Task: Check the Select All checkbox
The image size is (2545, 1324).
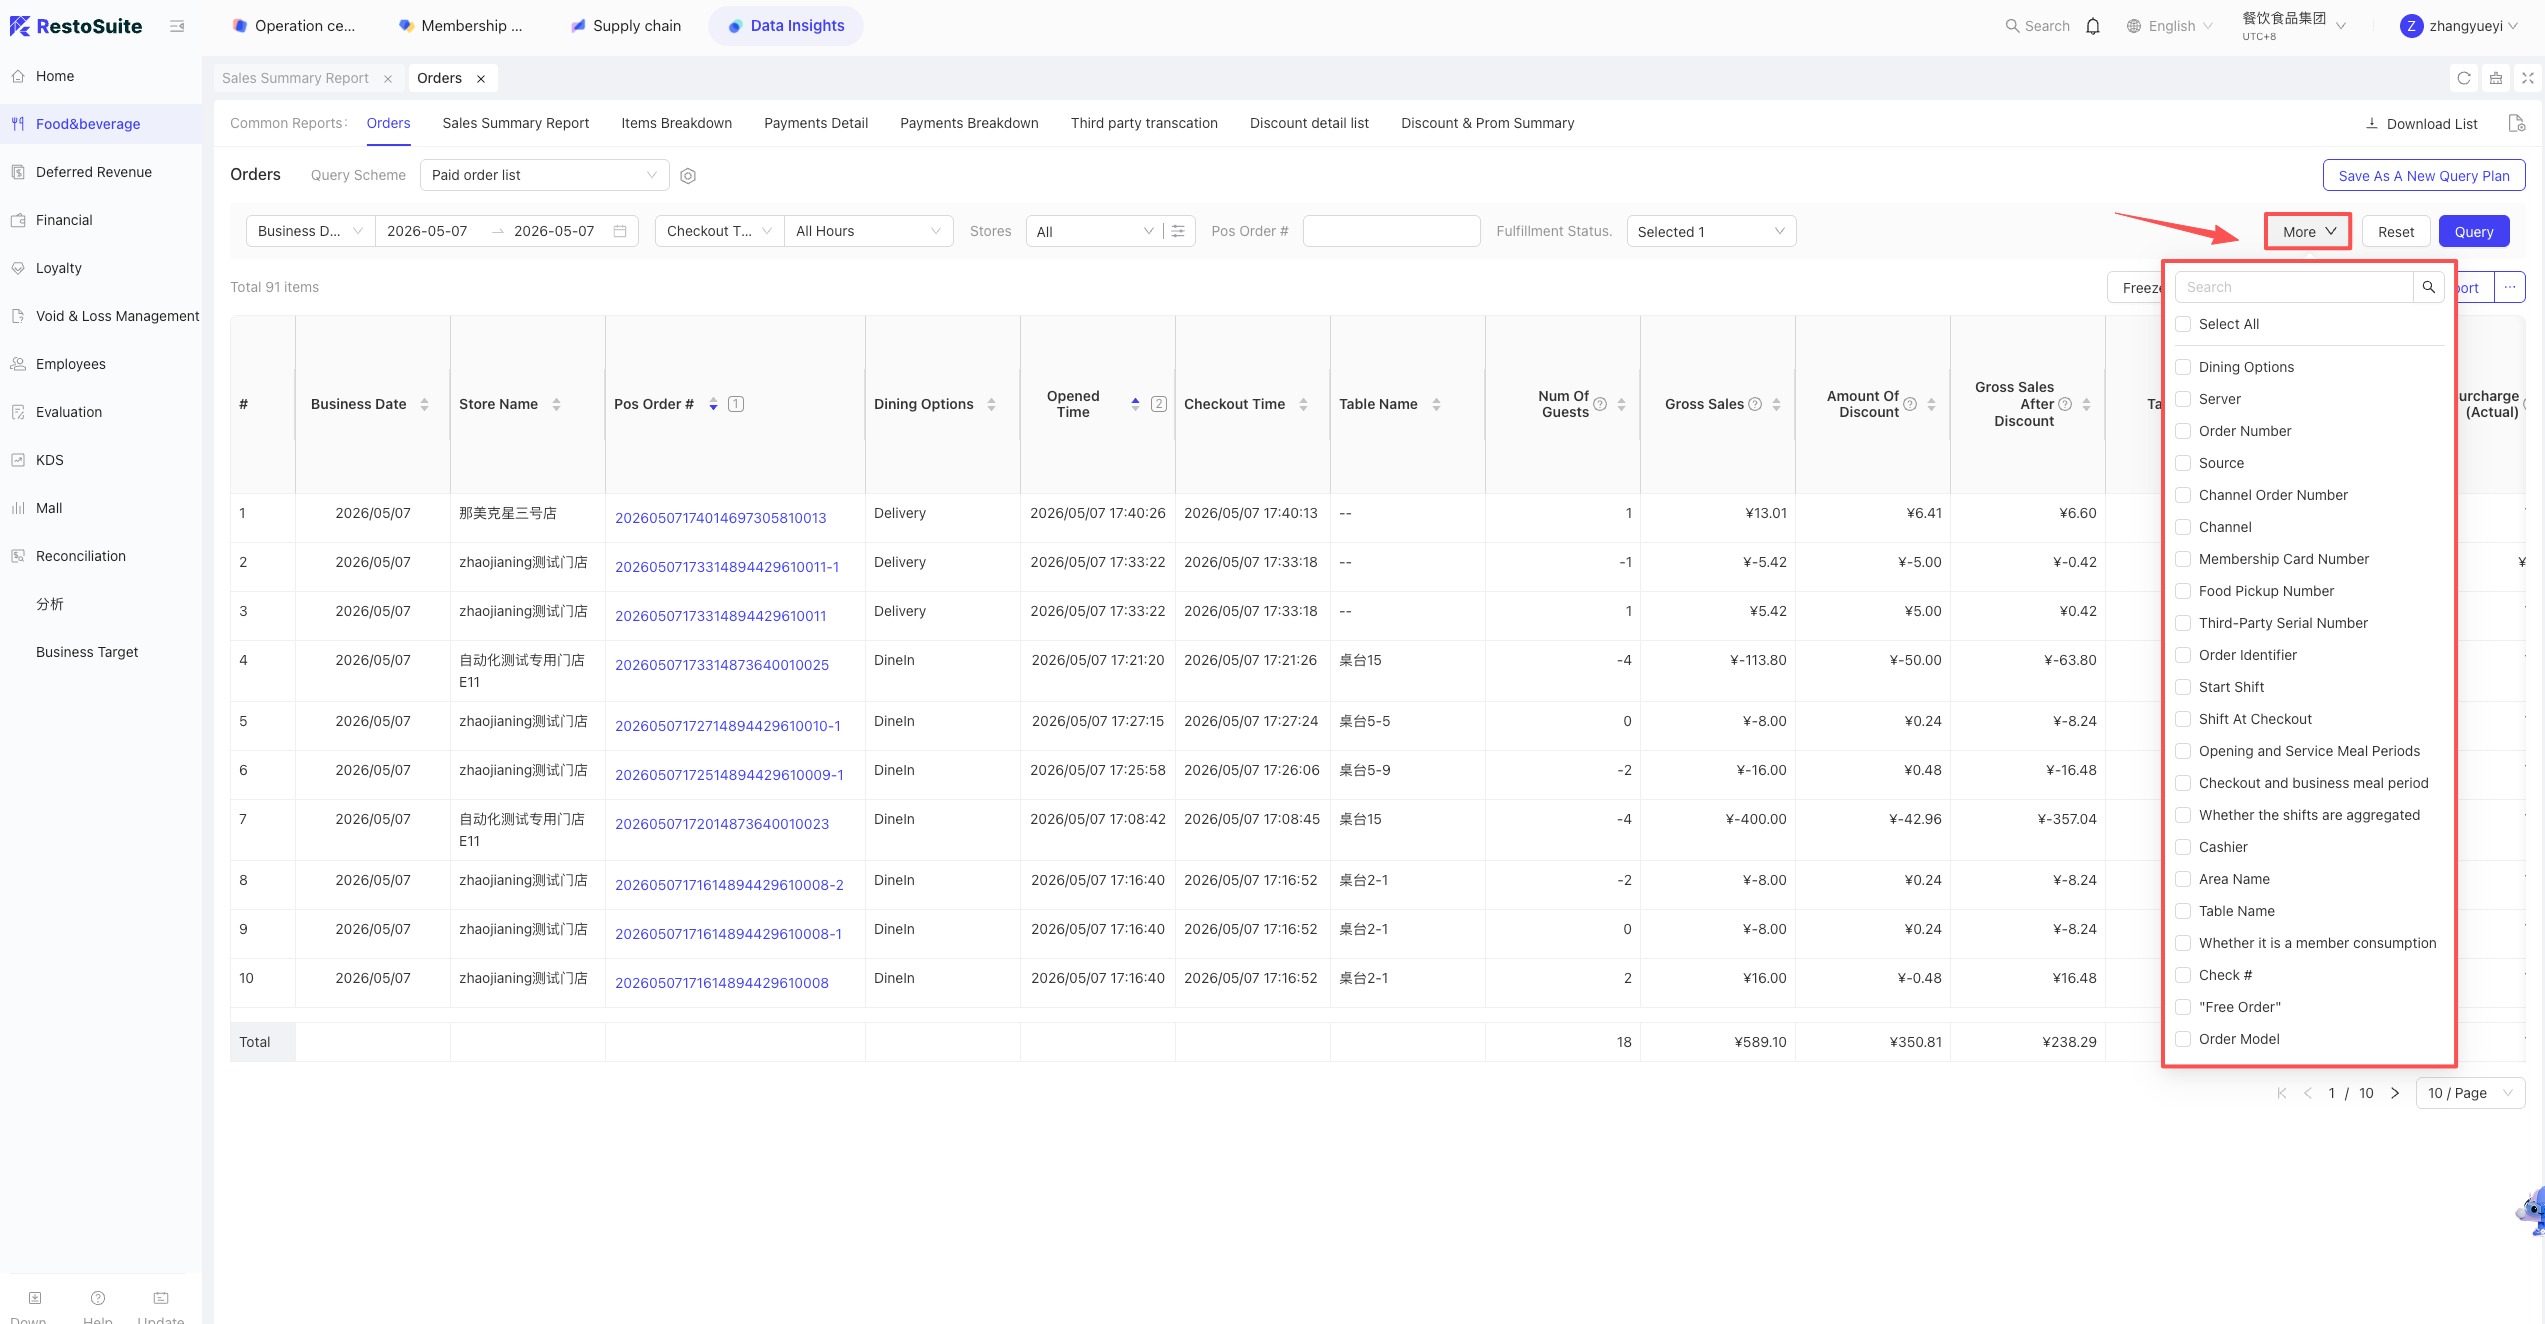Action: coord(2183,324)
